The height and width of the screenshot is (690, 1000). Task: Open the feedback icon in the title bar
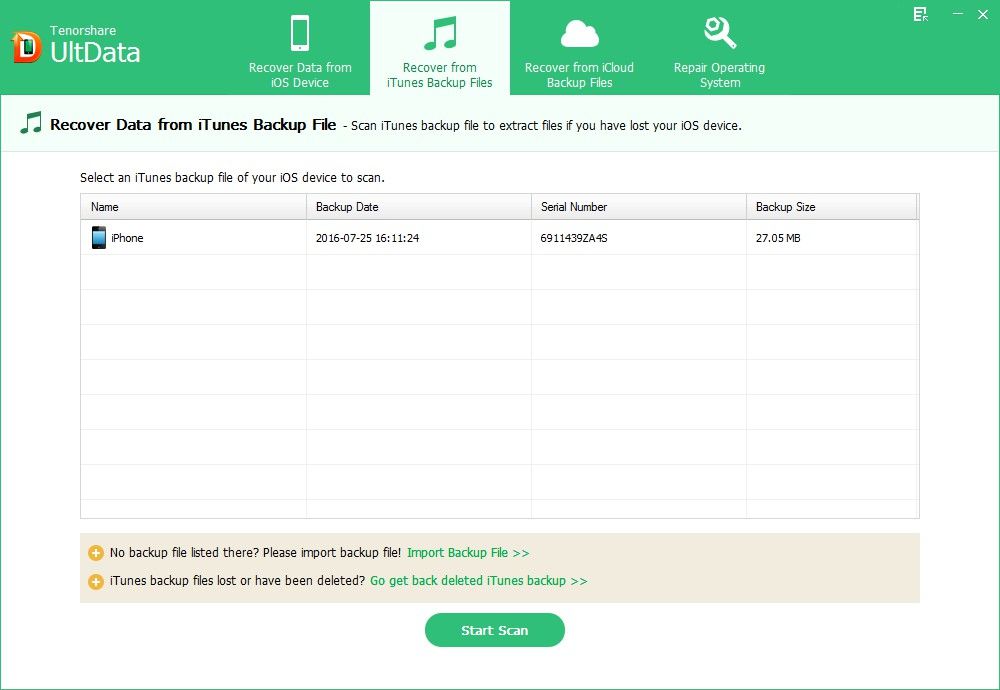click(x=920, y=15)
